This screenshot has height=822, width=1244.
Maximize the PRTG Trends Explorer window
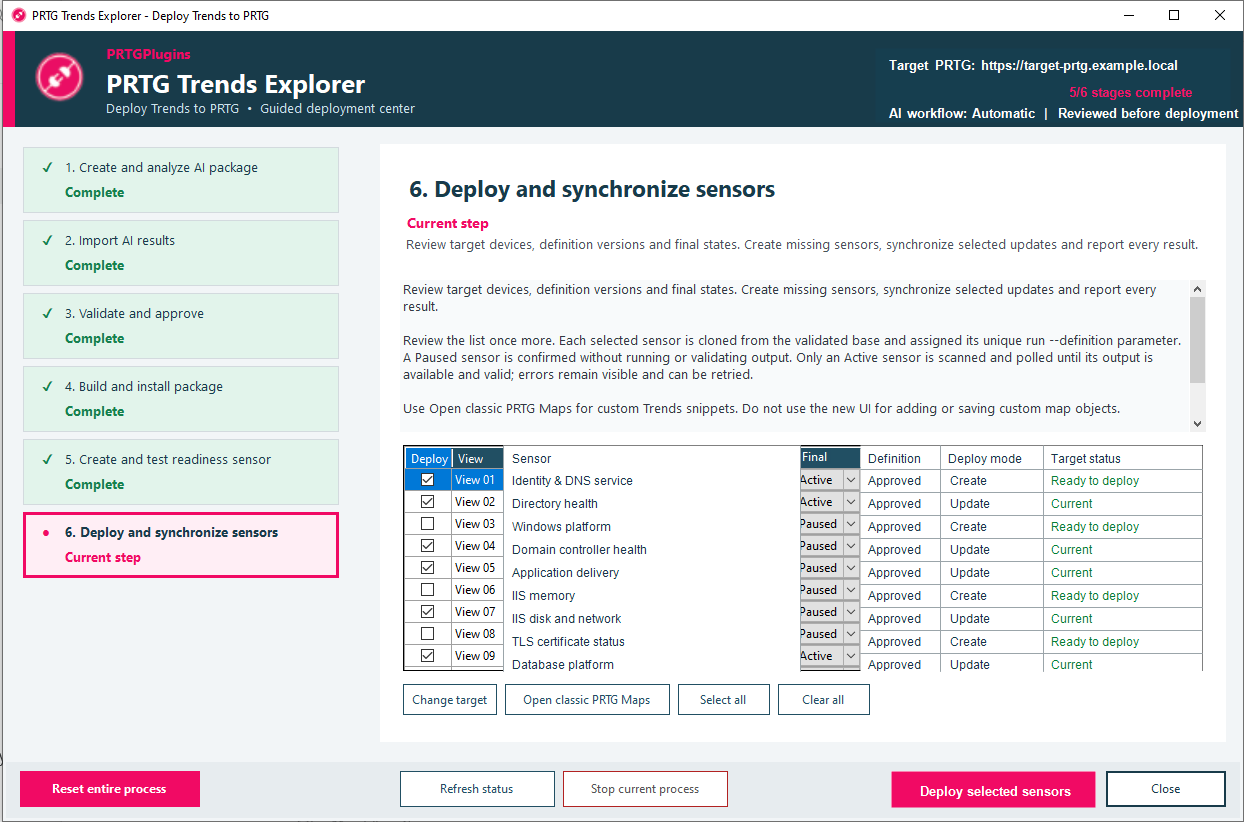[x=1174, y=15]
